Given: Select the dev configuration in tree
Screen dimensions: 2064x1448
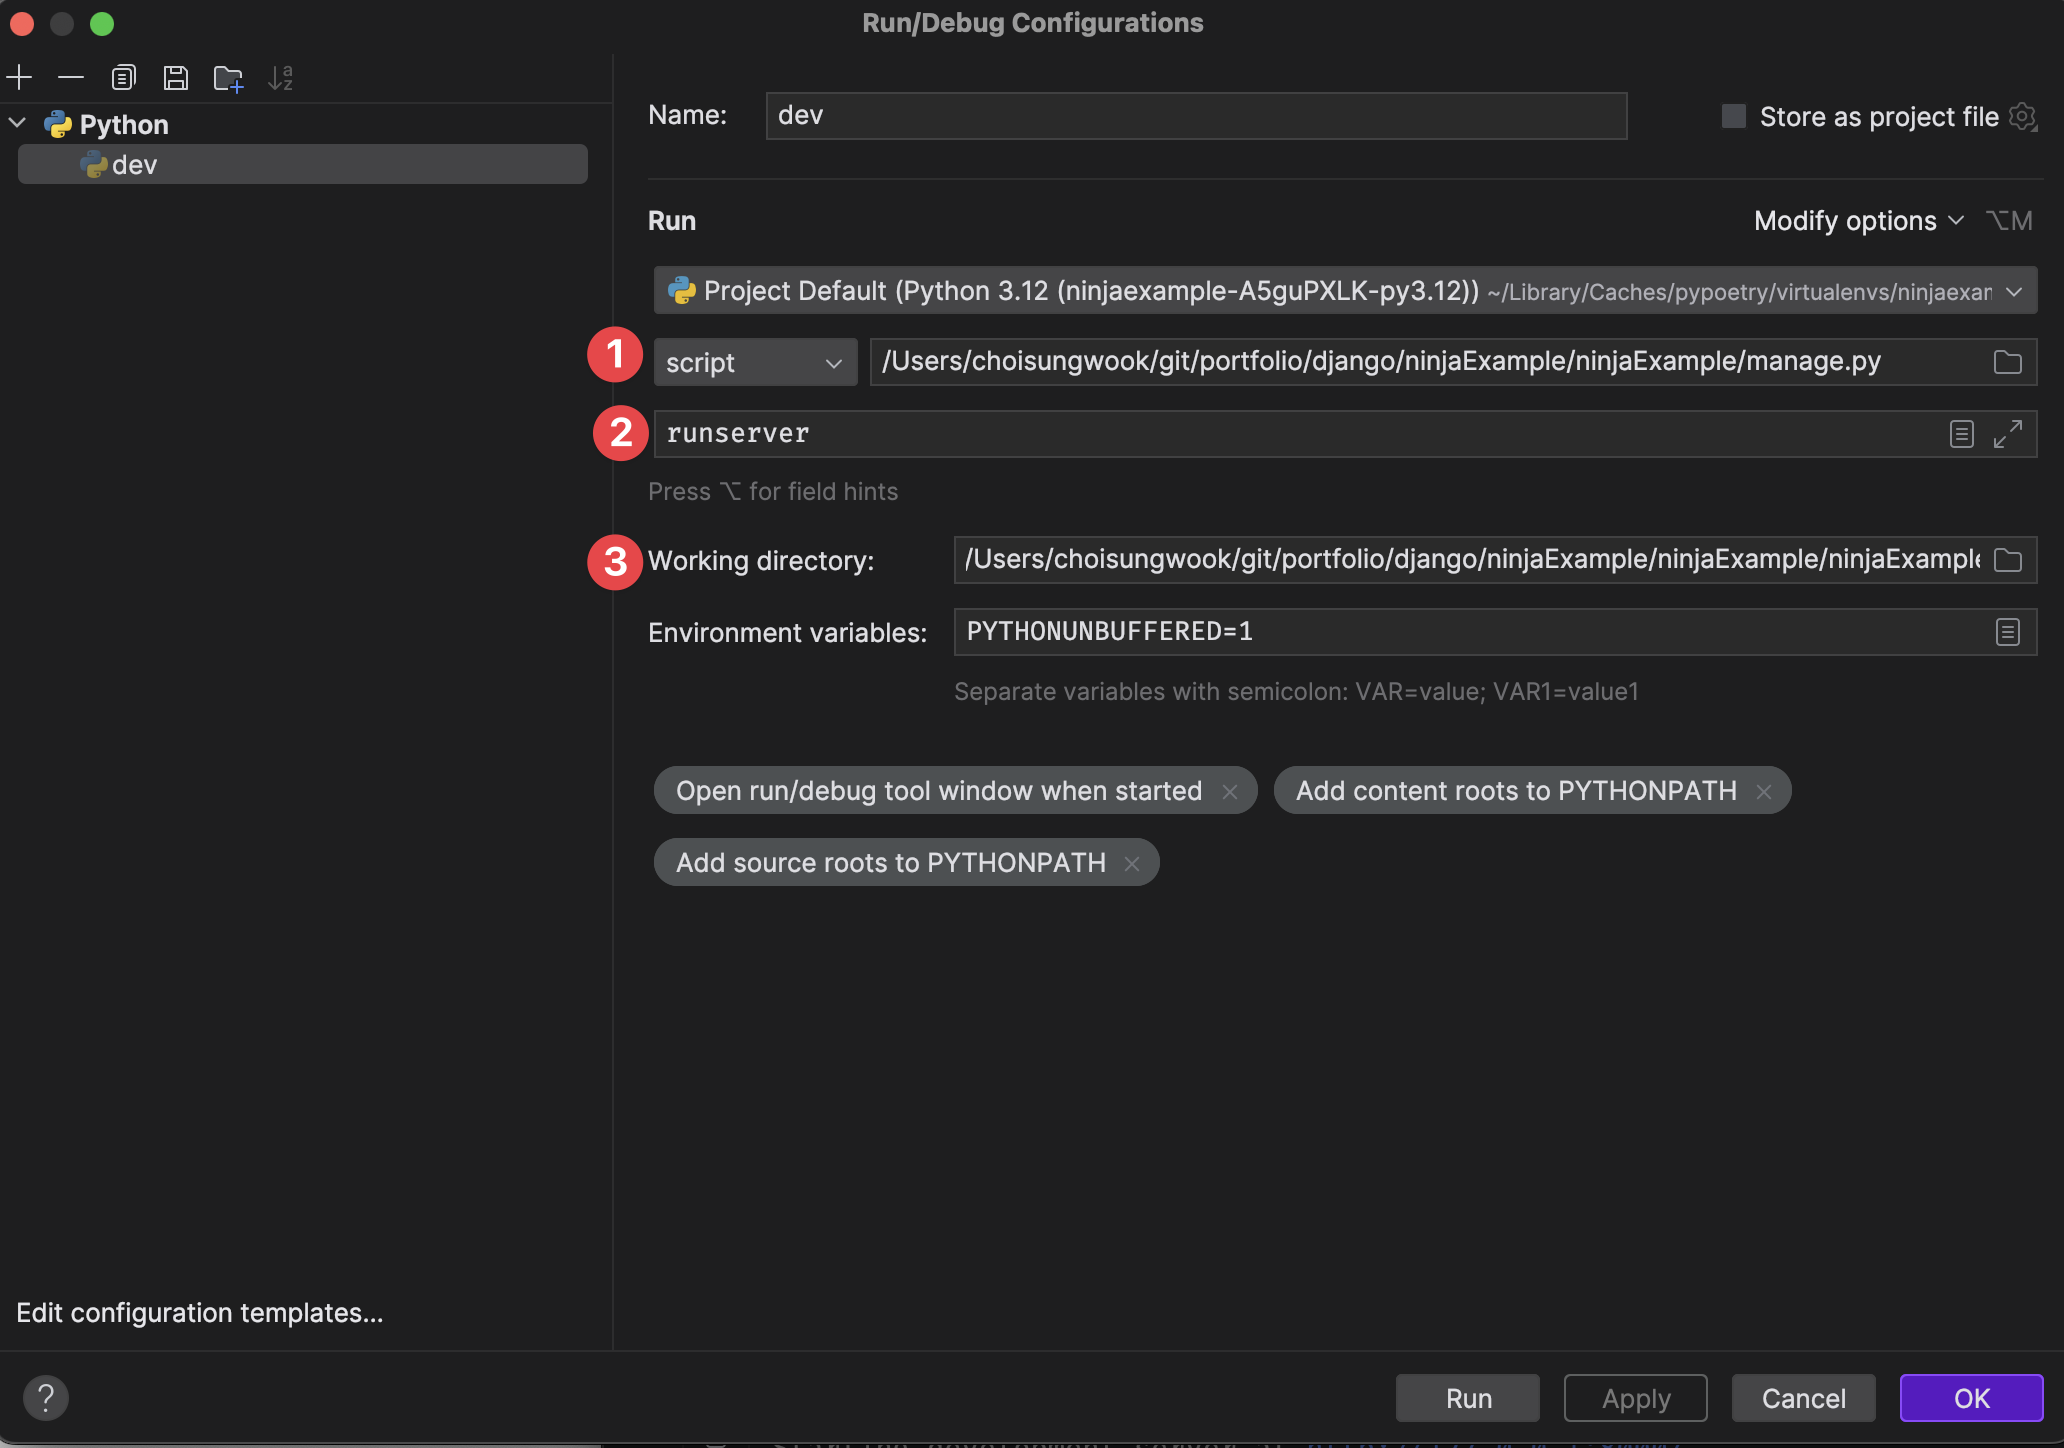Looking at the screenshot, I should (134, 165).
